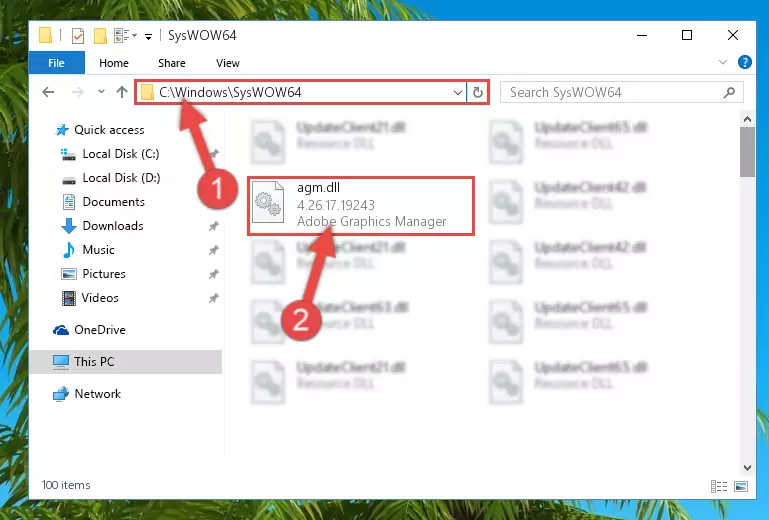The image size is (769, 520).
Task: Switch to Large icons view in status bar
Action: pos(741,486)
